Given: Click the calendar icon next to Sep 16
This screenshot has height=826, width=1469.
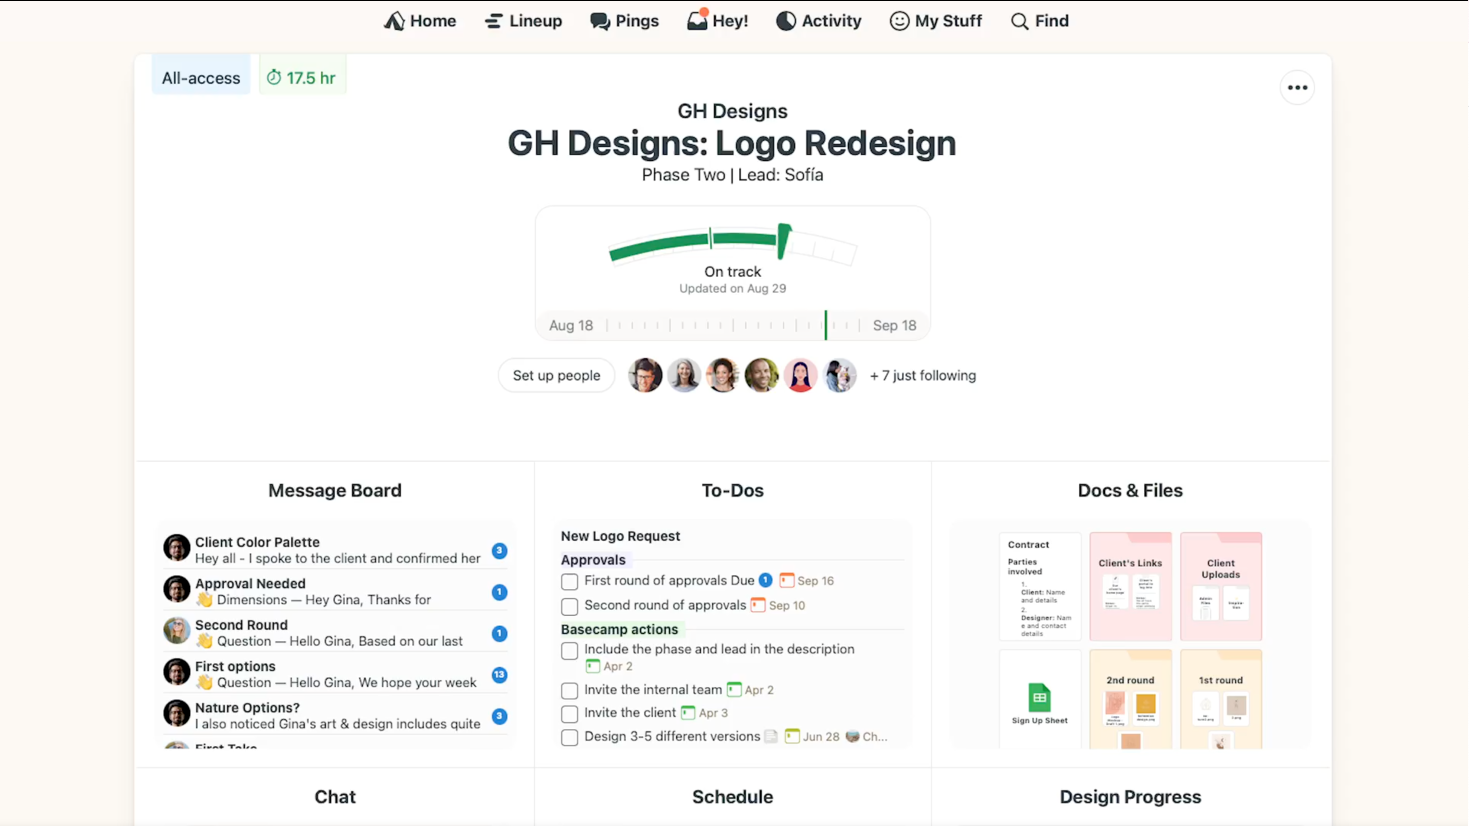Looking at the screenshot, I should click(x=787, y=580).
